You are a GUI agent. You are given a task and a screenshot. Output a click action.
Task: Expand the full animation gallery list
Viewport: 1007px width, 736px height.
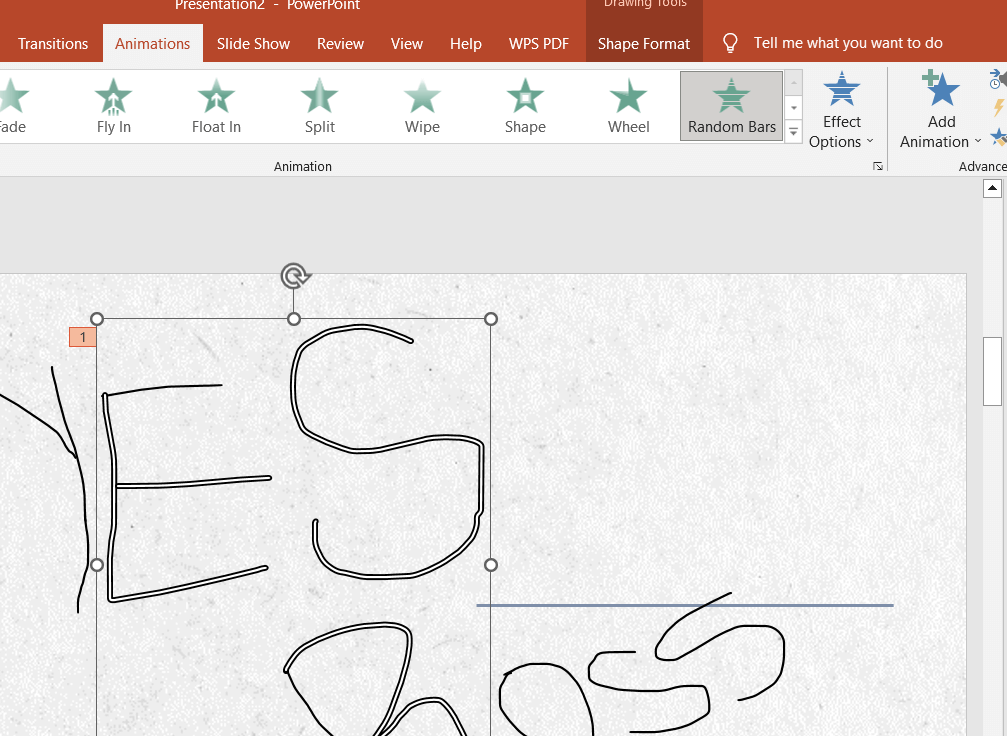[x=794, y=131]
